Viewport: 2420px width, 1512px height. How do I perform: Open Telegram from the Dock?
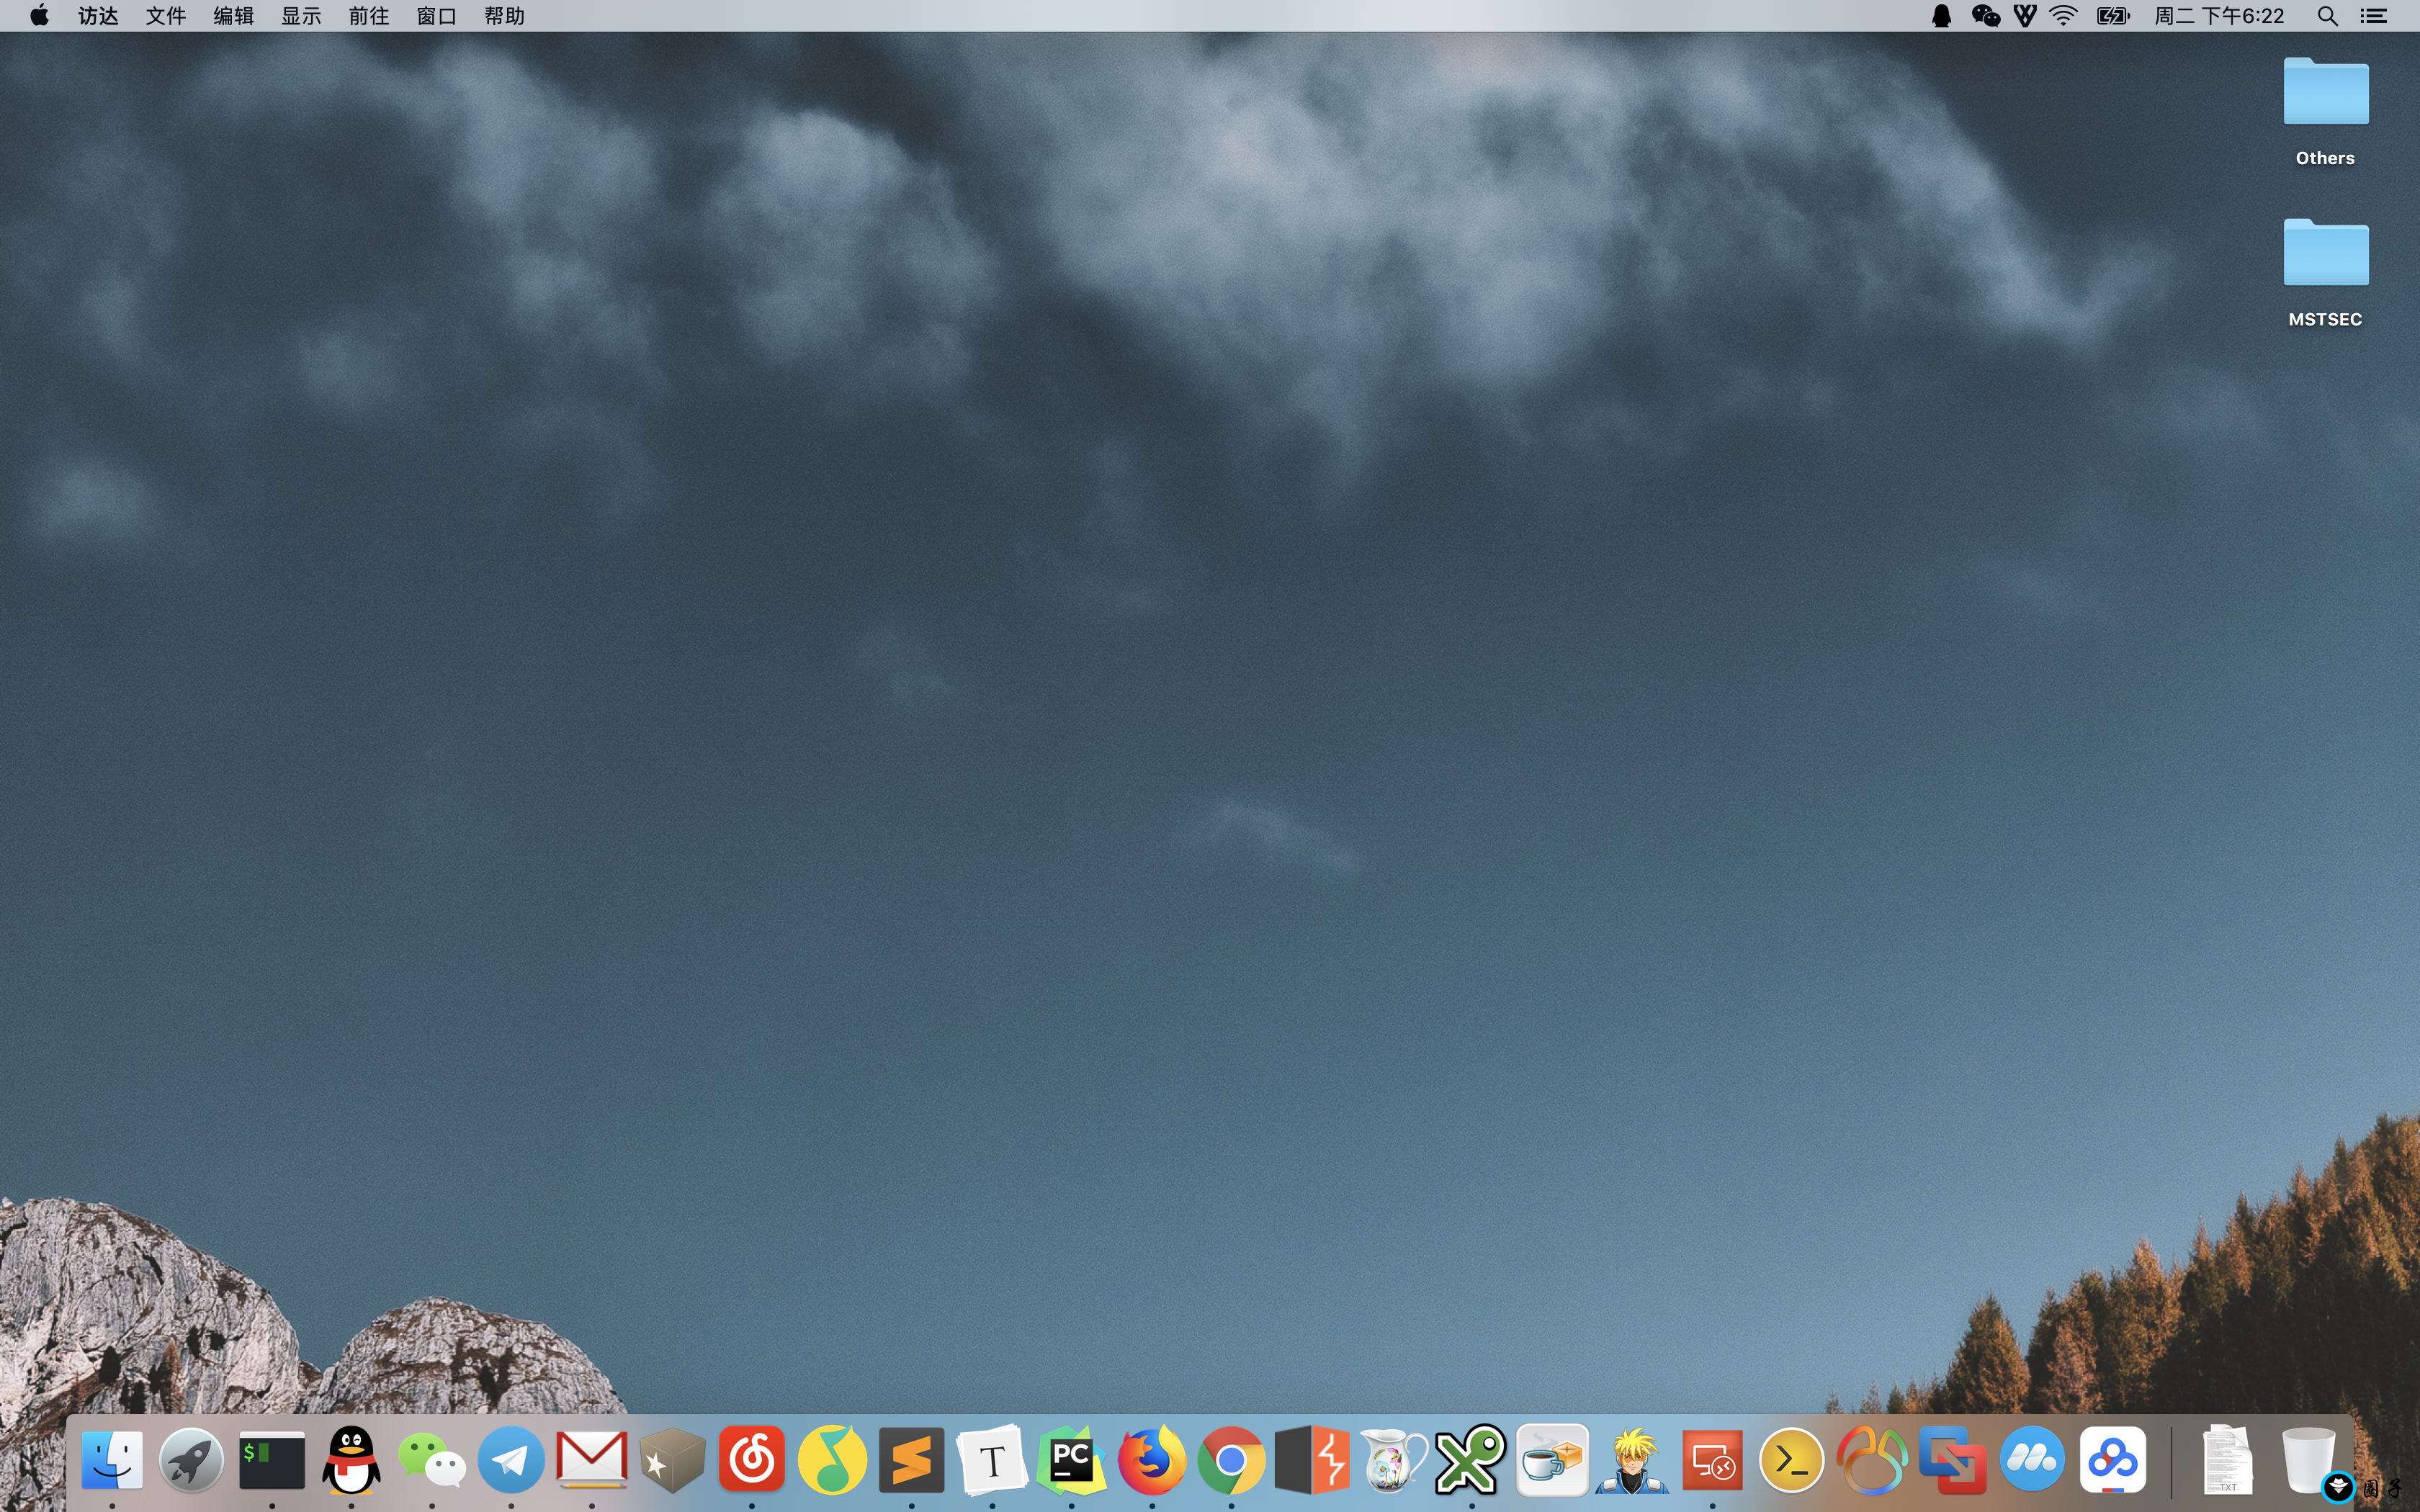pyautogui.click(x=511, y=1460)
